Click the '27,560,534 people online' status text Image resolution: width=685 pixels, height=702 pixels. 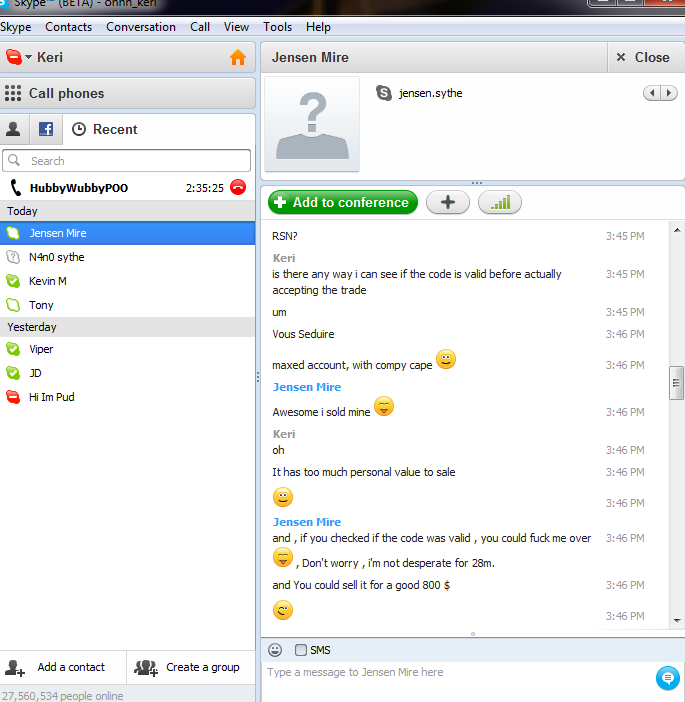pyautogui.click(x=62, y=696)
